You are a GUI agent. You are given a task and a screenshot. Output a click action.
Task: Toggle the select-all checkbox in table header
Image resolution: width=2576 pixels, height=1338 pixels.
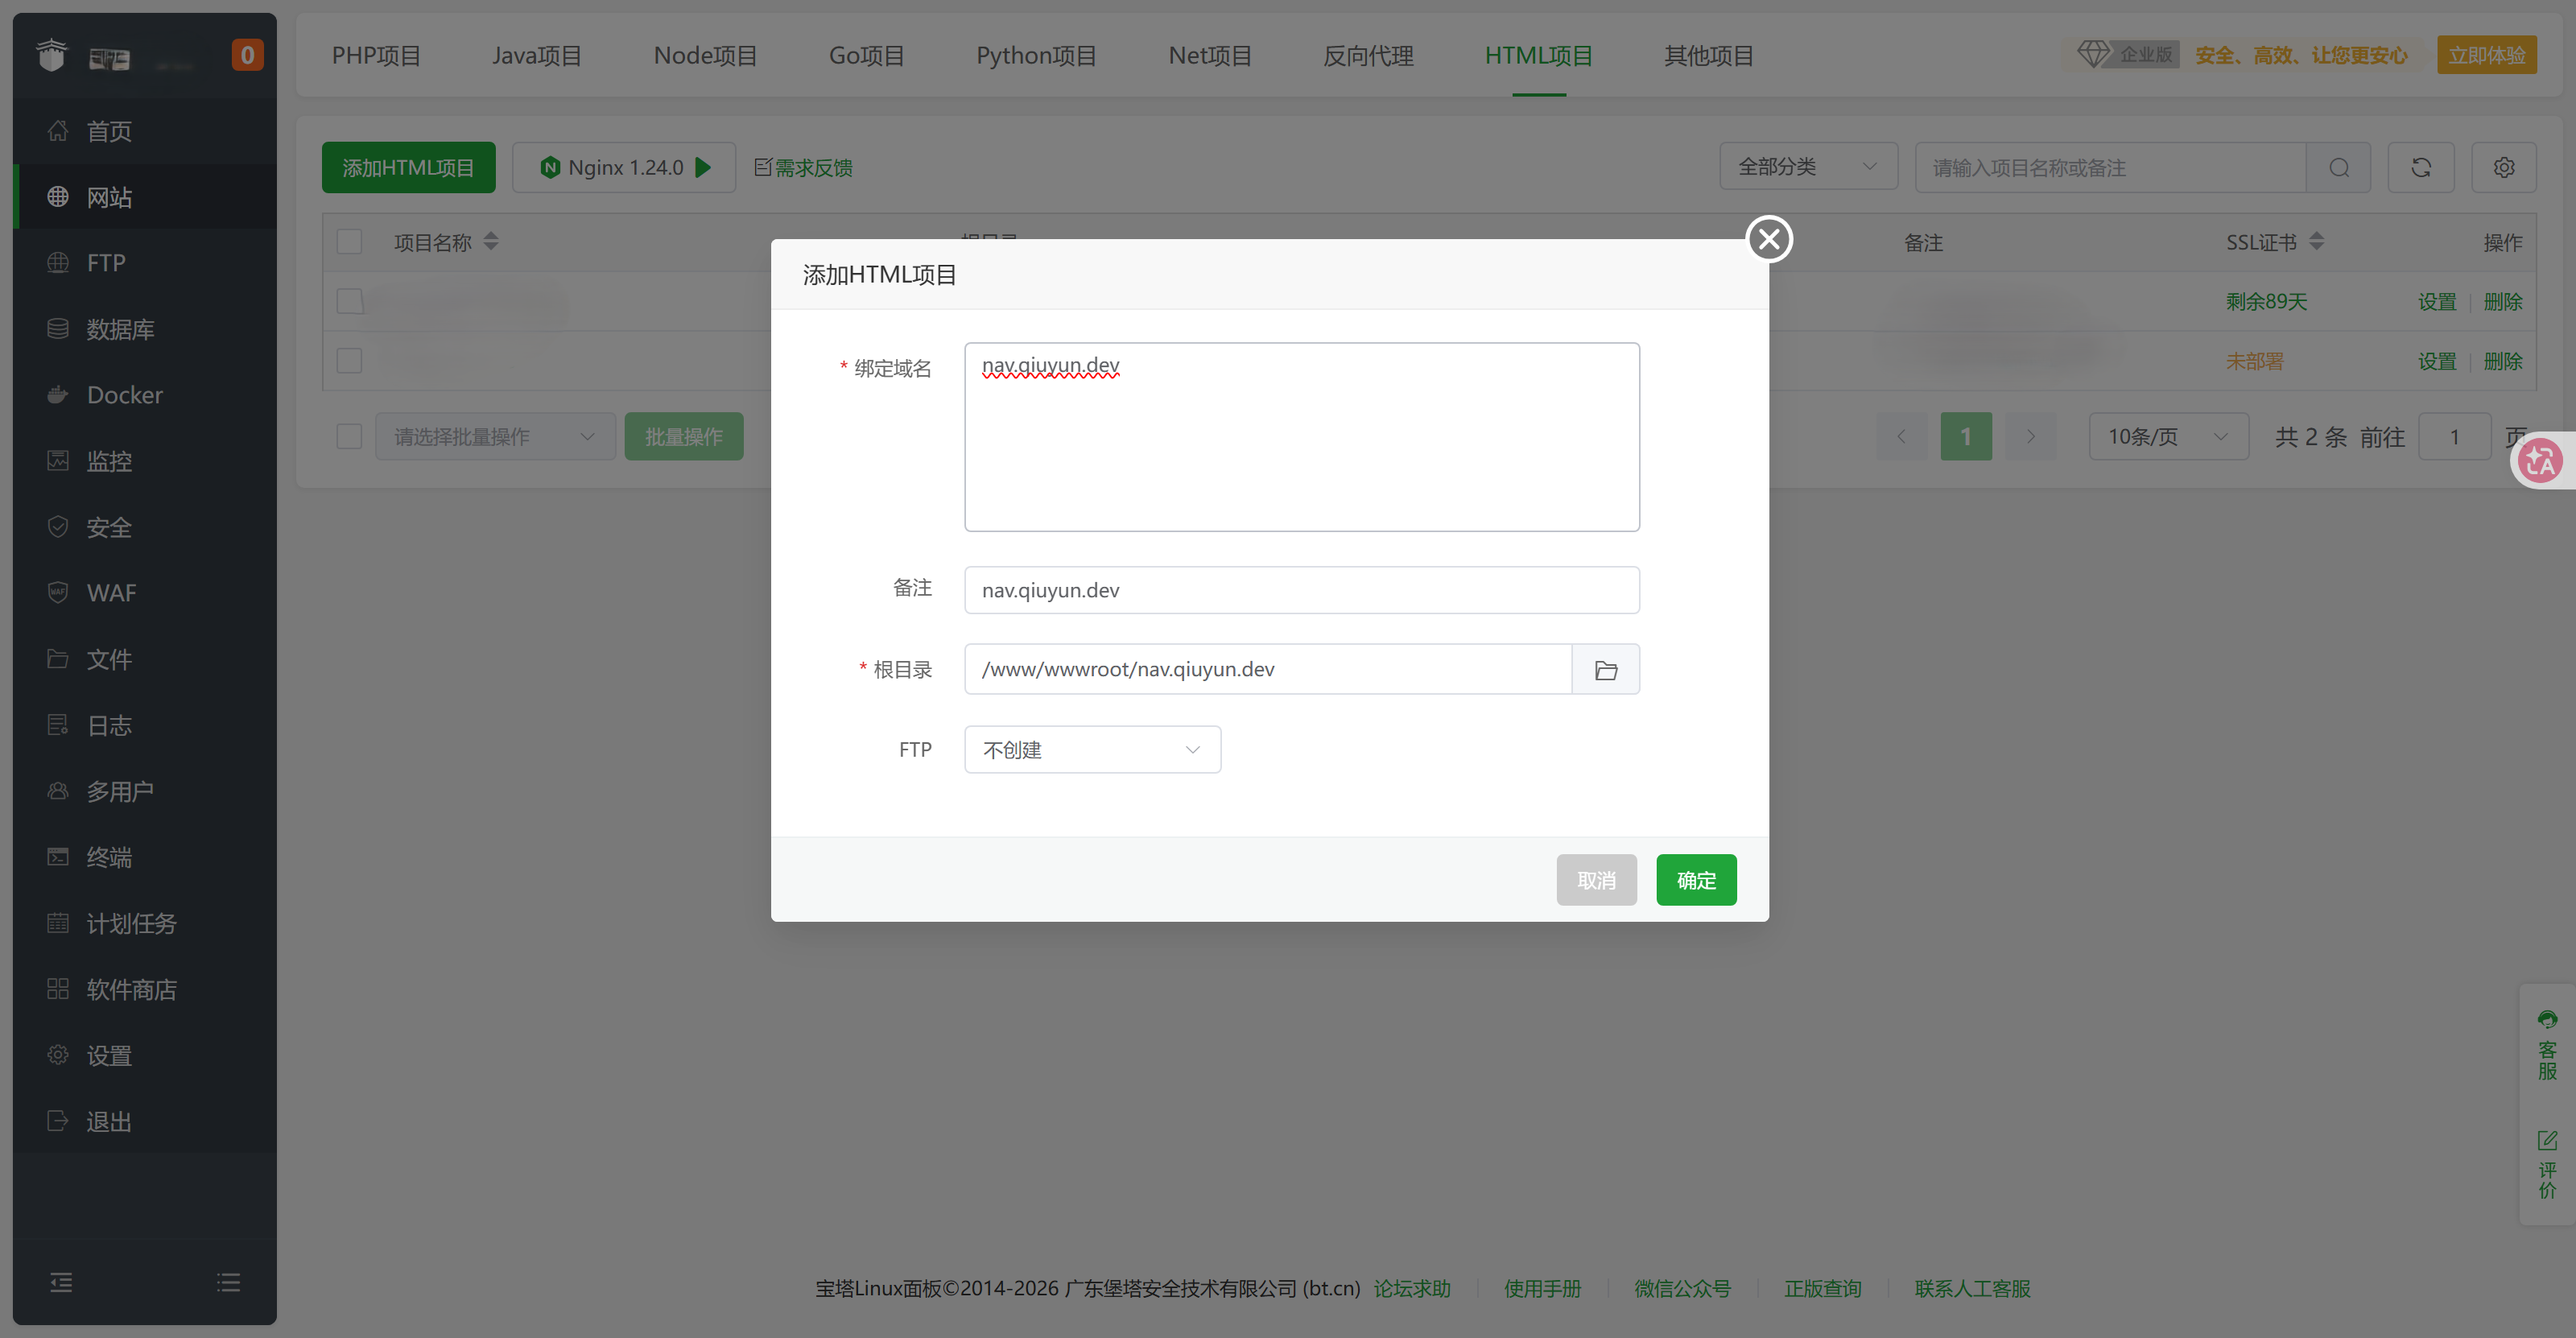(x=349, y=241)
